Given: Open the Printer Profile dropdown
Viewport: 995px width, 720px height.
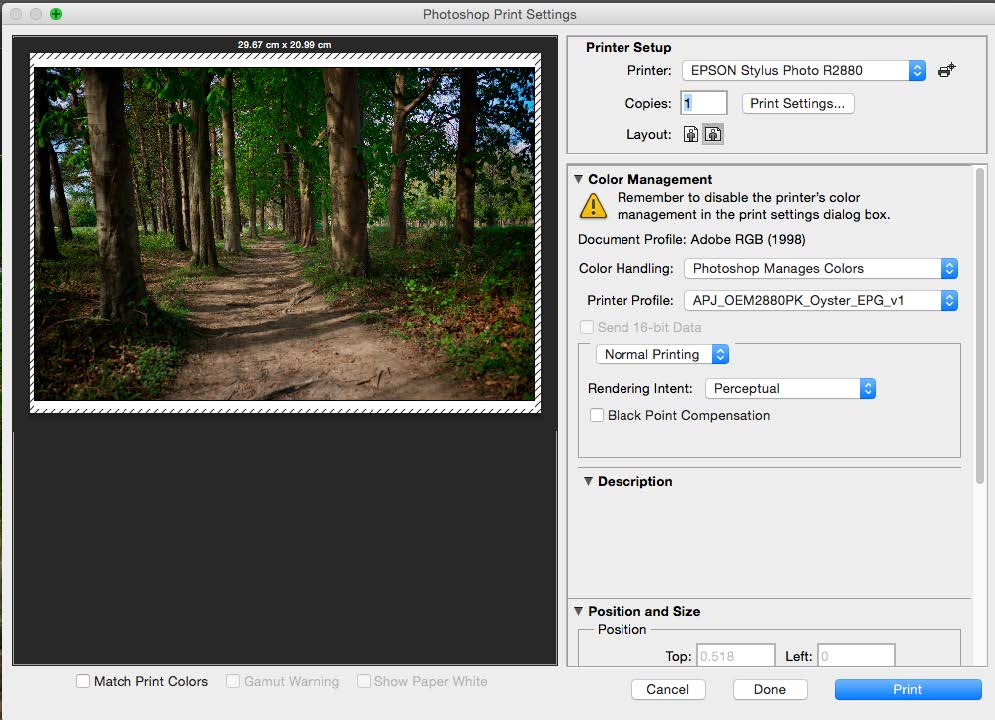Looking at the screenshot, I should click(820, 300).
